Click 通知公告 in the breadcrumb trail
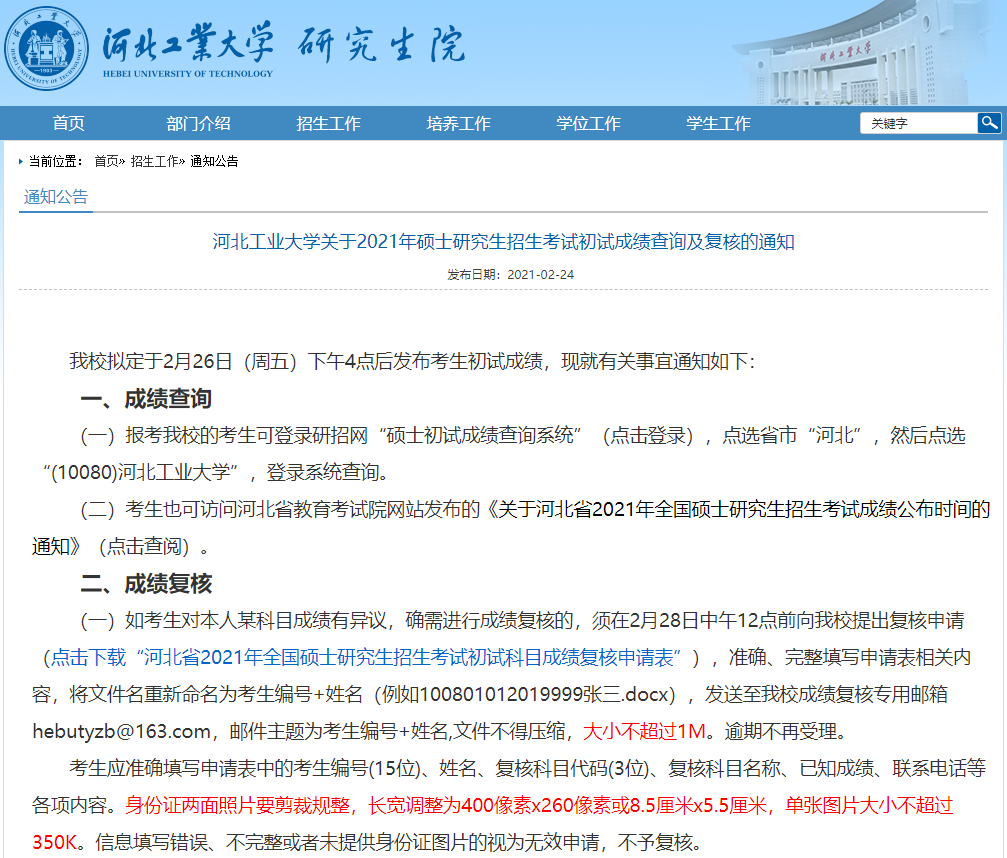The height and width of the screenshot is (858, 1007). click(x=214, y=161)
